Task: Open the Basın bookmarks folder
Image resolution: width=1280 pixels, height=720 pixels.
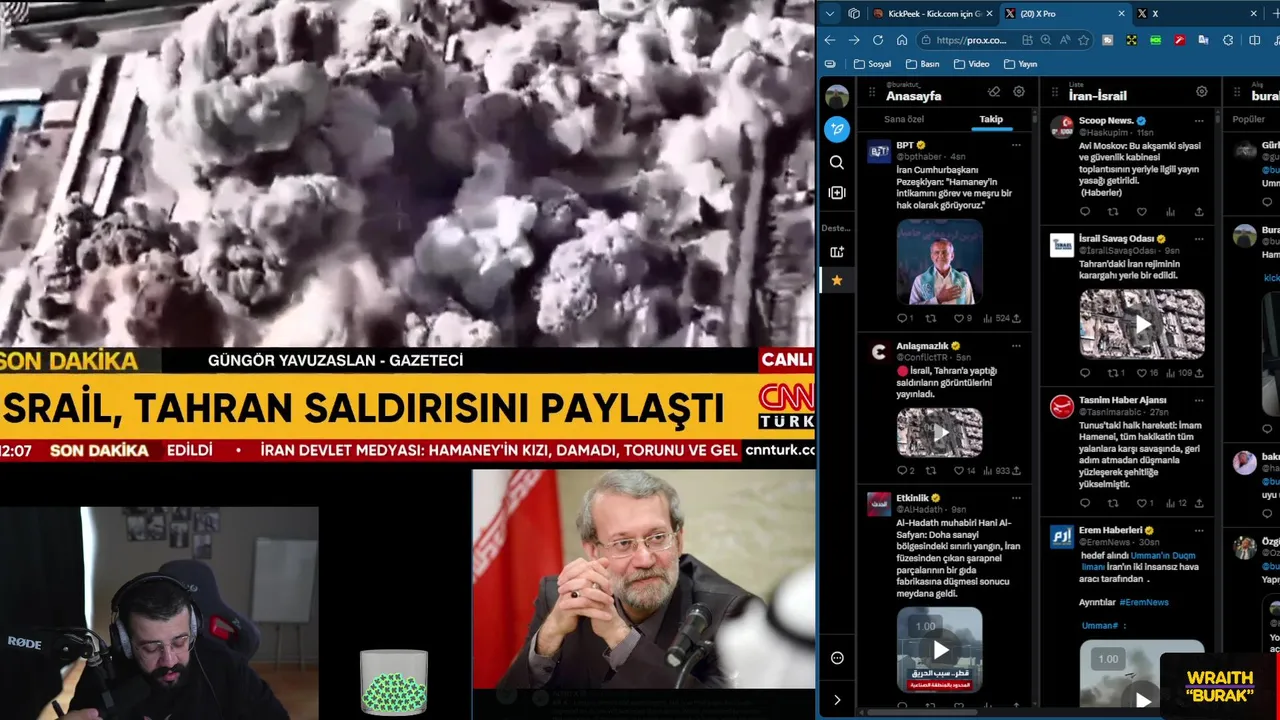Action: [x=922, y=64]
